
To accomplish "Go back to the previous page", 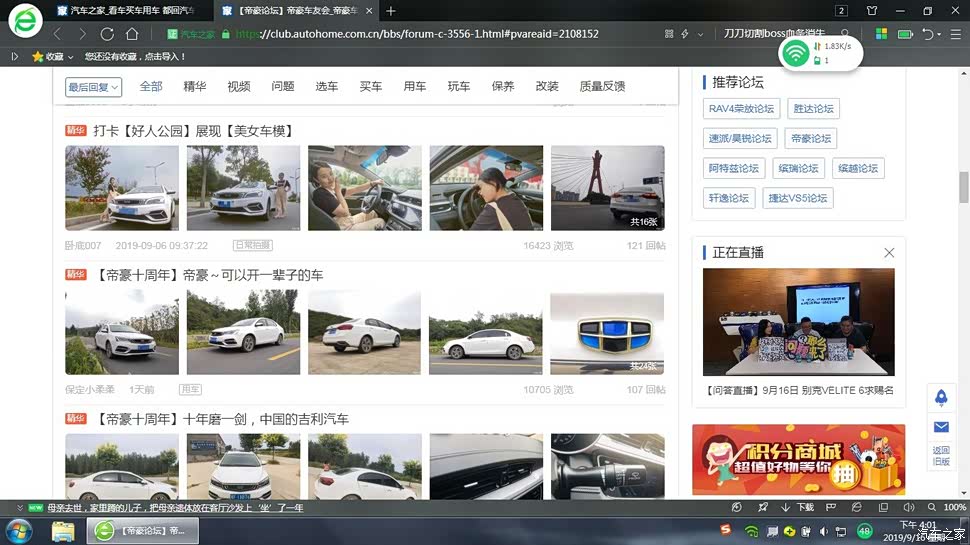I will pos(58,34).
